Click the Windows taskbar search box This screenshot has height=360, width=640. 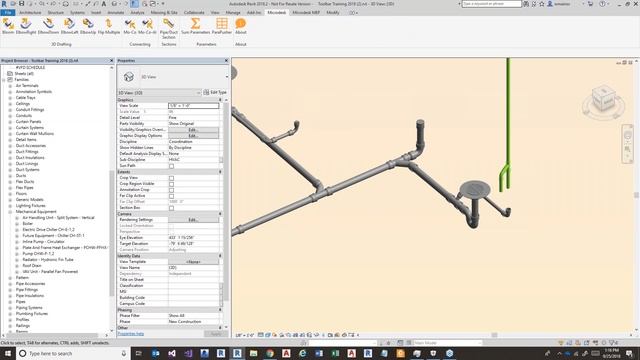point(73,353)
